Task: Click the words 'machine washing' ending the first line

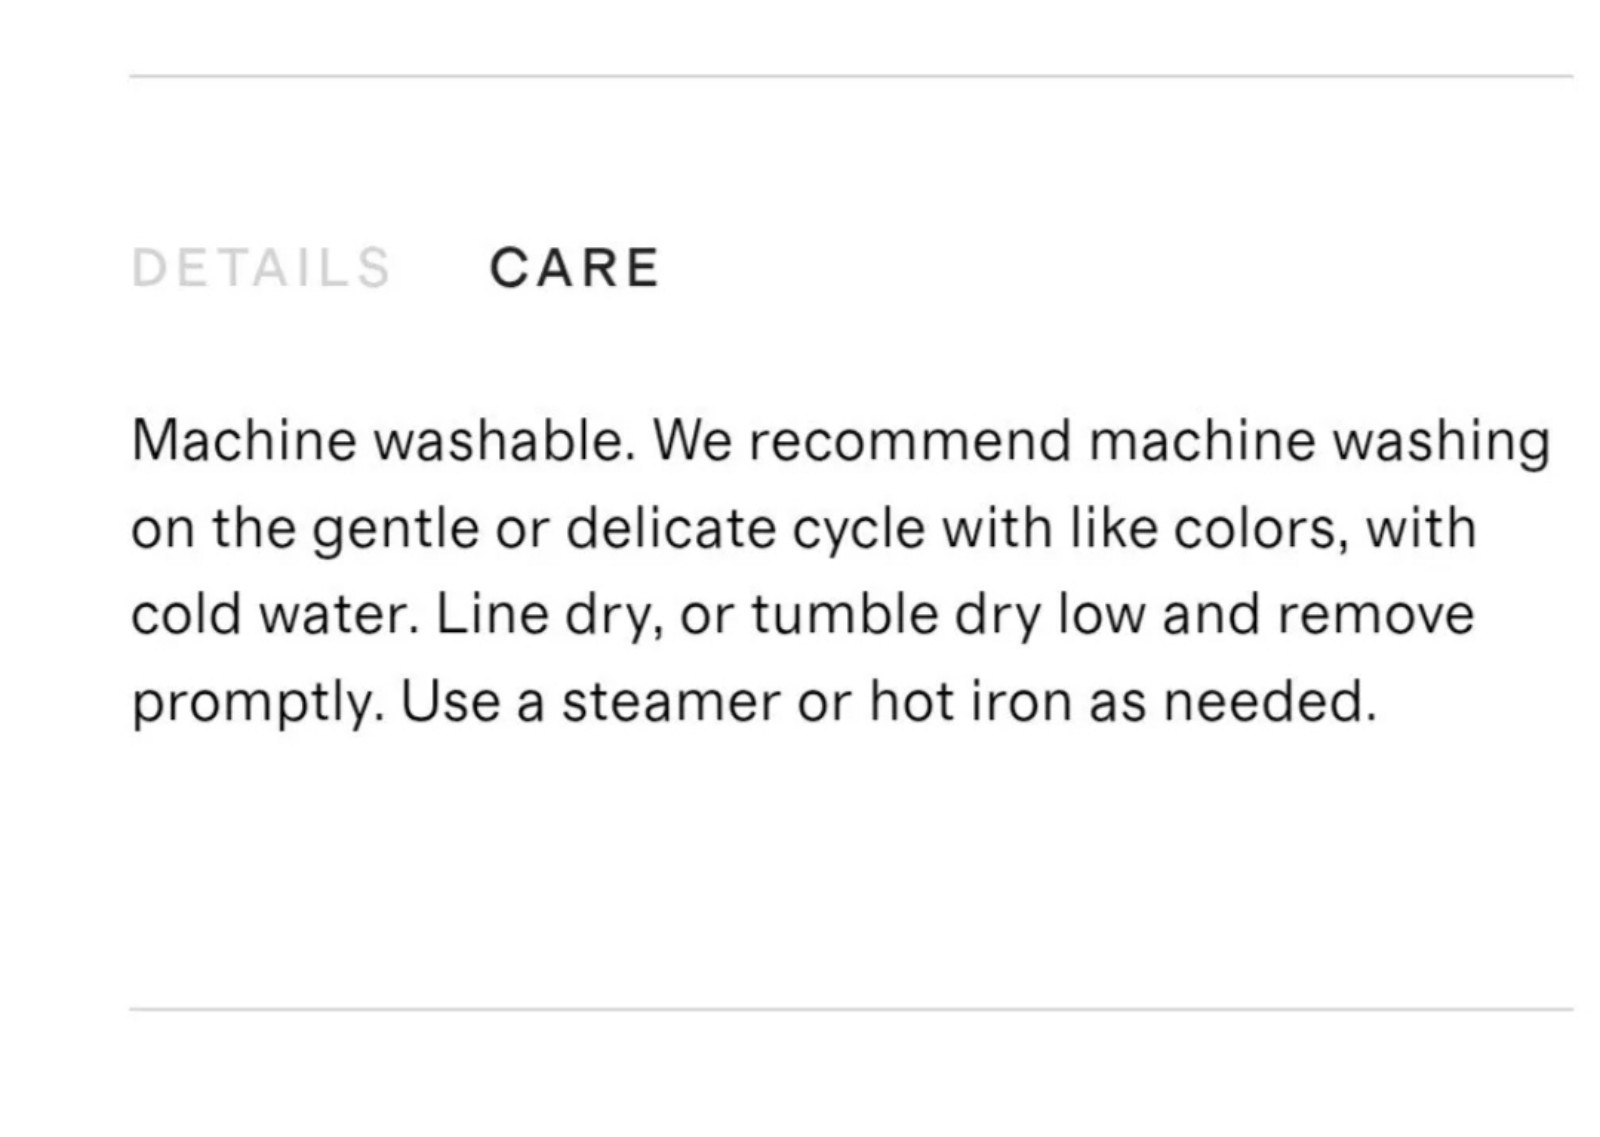Action: point(1320,443)
